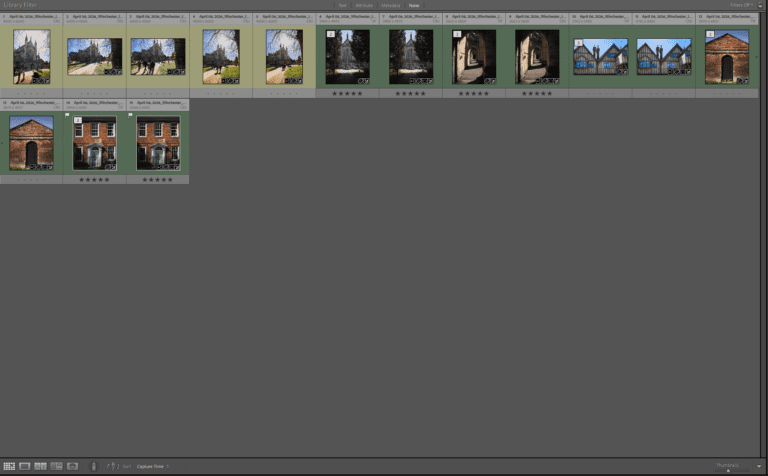
Task: Select the Metadata library filter tab
Action: tap(390, 5)
